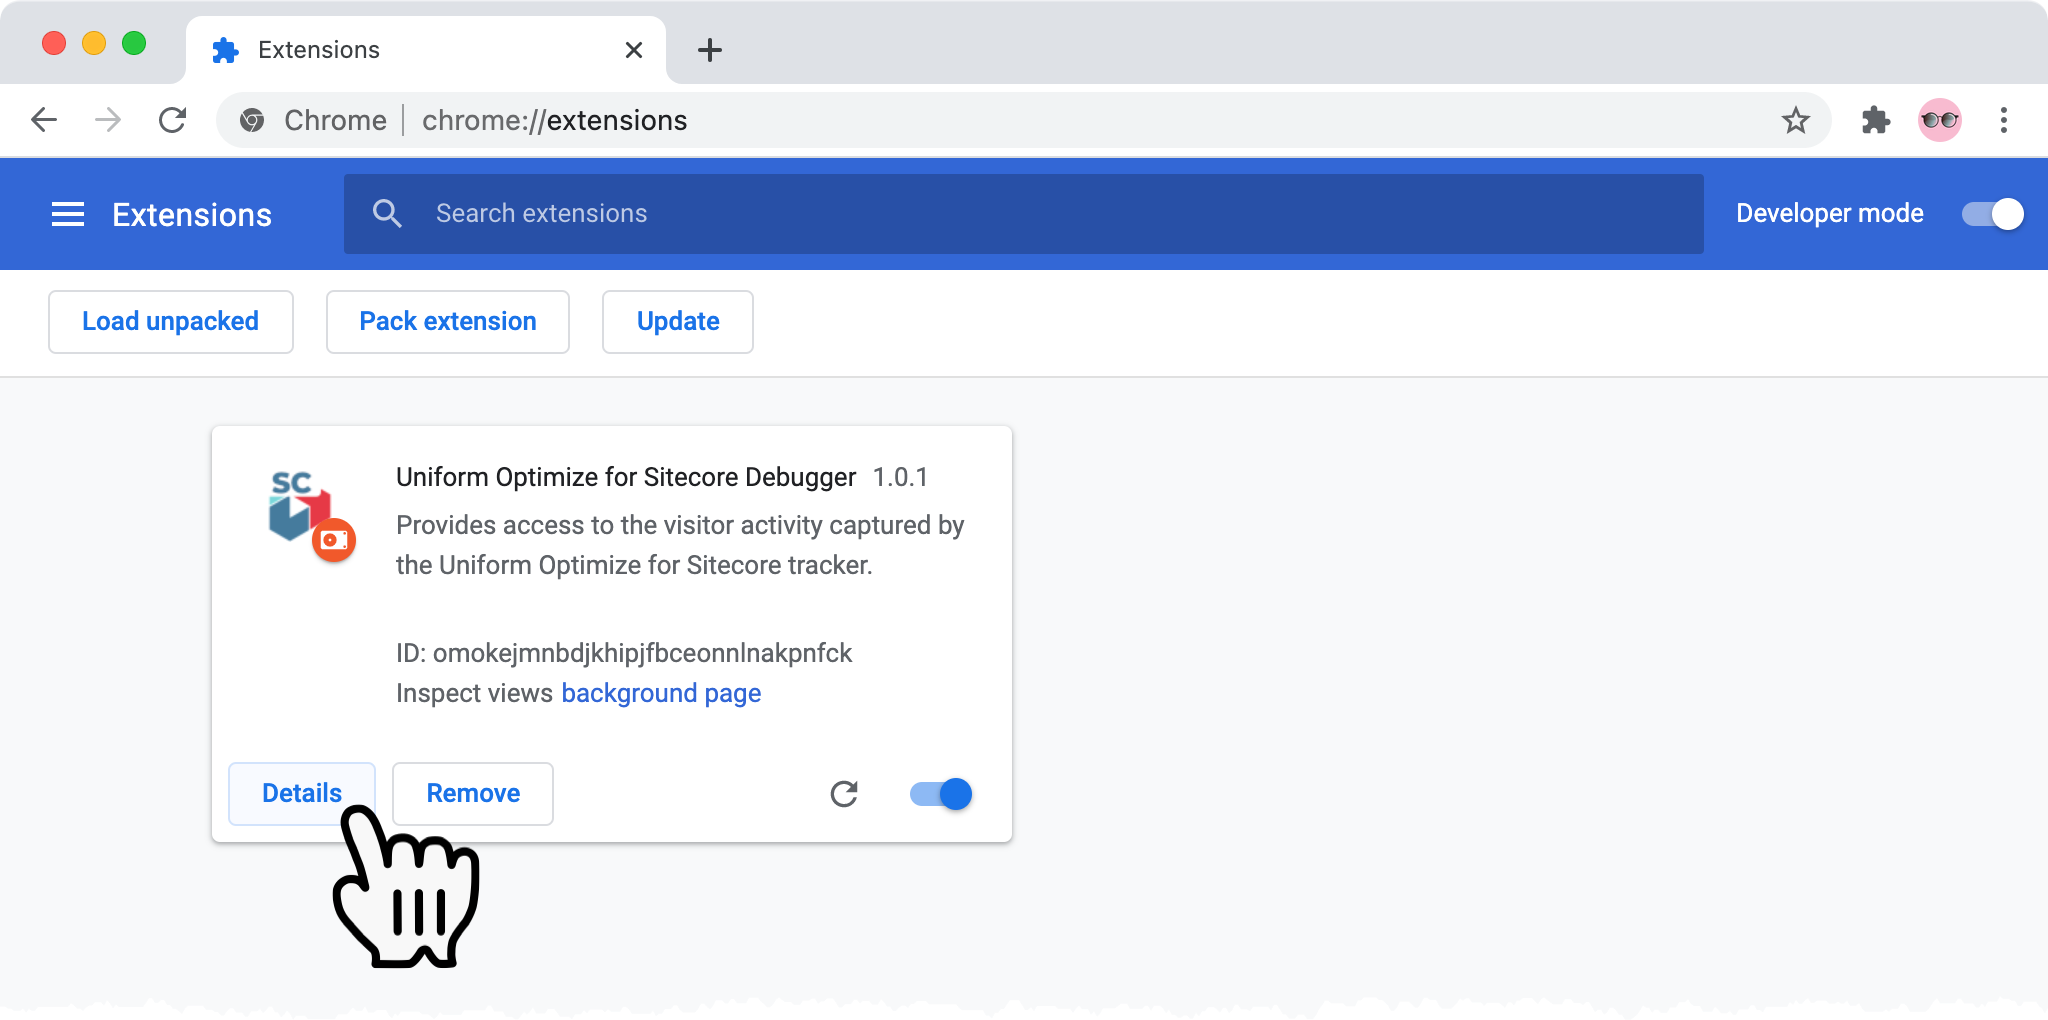The width and height of the screenshot is (2048, 1020).
Task: Open Chrome's three-dot menu
Action: point(2004,120)
